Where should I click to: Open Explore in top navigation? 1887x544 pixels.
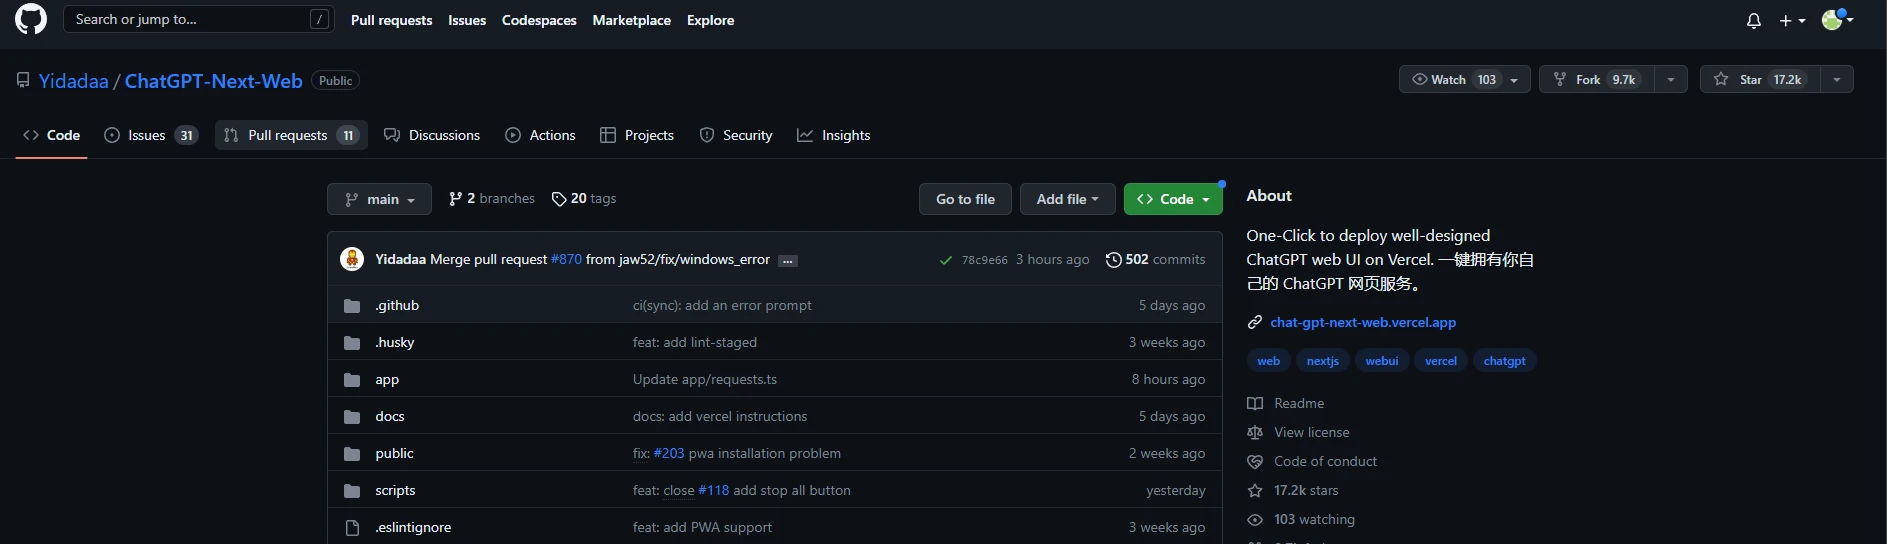(711, 20)
